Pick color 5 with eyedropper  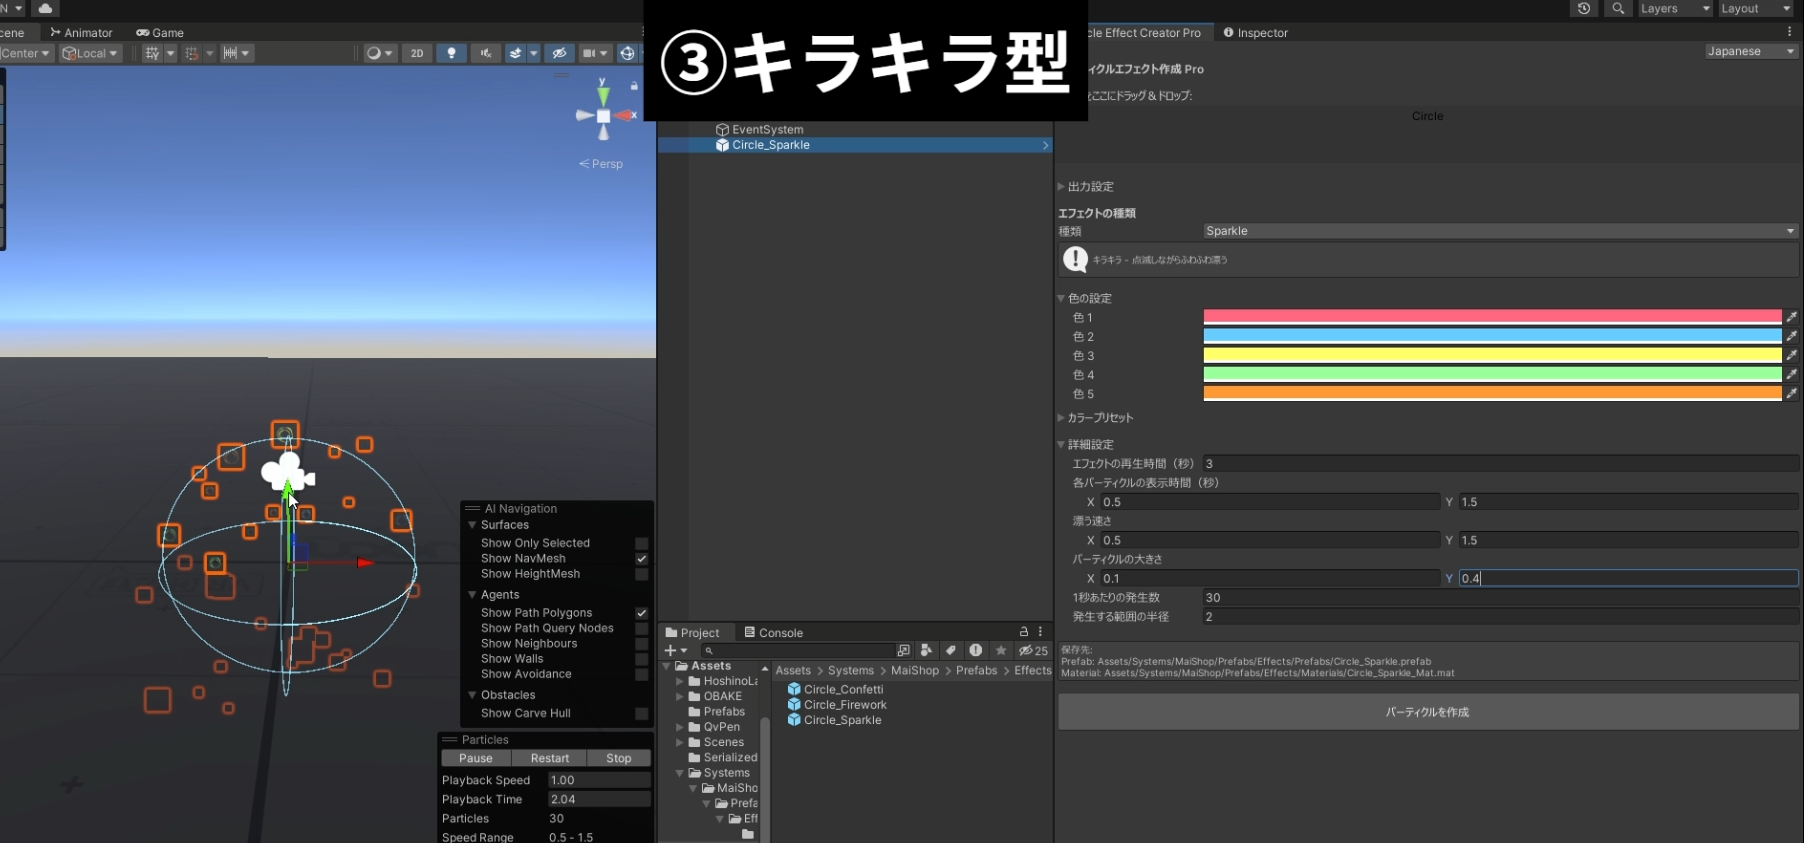coord(1792,393)
